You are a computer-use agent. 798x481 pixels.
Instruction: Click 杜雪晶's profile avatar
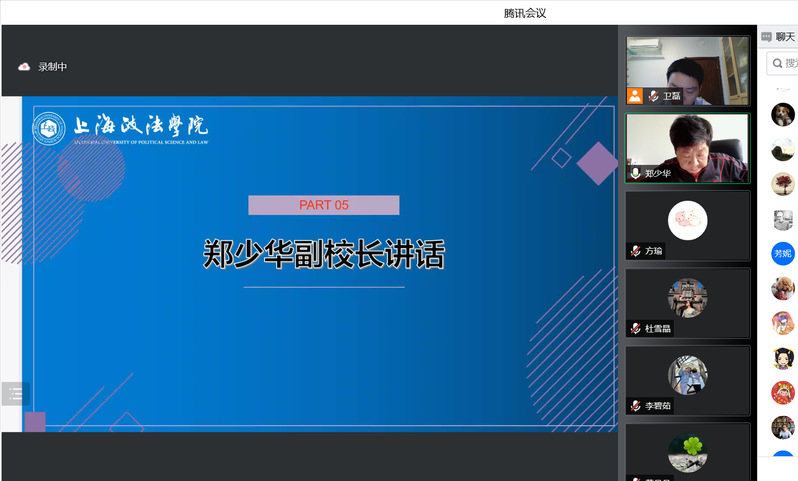(687, 297)
